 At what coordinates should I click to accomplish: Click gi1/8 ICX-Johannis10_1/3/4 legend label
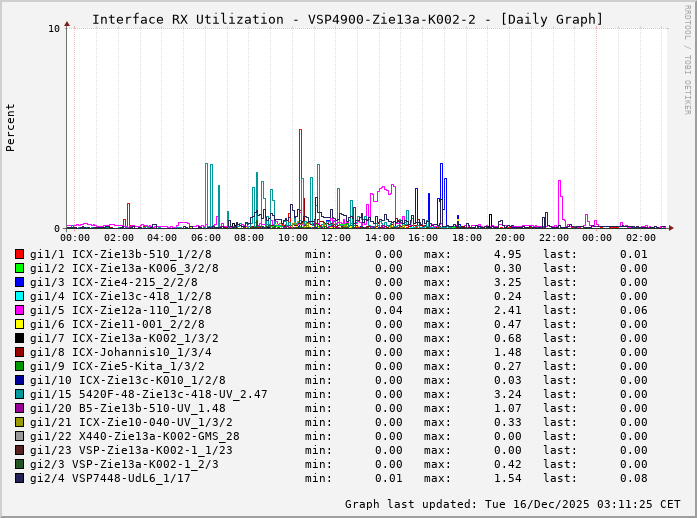coord(120,352)
